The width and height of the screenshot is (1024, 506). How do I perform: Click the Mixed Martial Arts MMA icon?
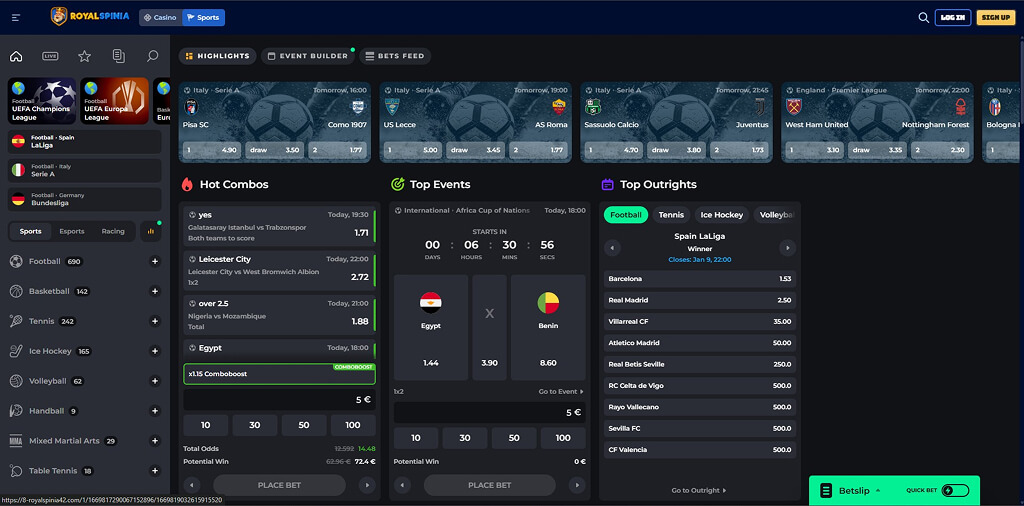click(16, 441)
